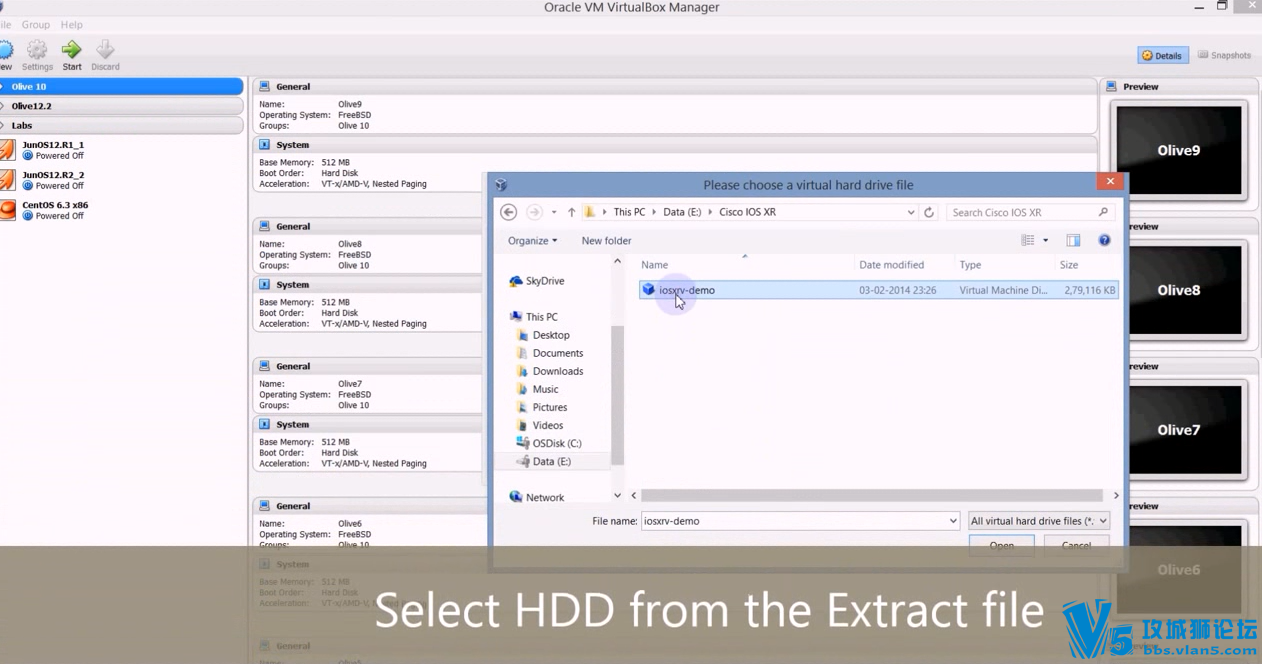Click Olive9 System section chip icon
The width and height of the screenshot is (1262, 664).
click(264, 145)
